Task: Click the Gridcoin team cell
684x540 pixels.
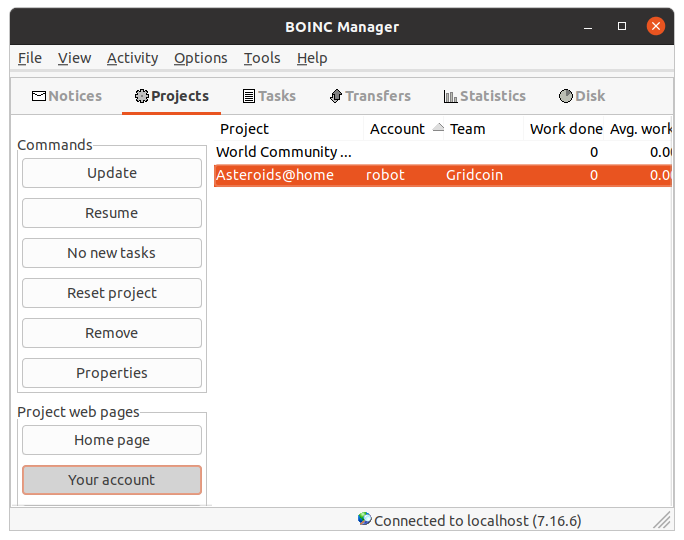Action: [x=474, y=175]
